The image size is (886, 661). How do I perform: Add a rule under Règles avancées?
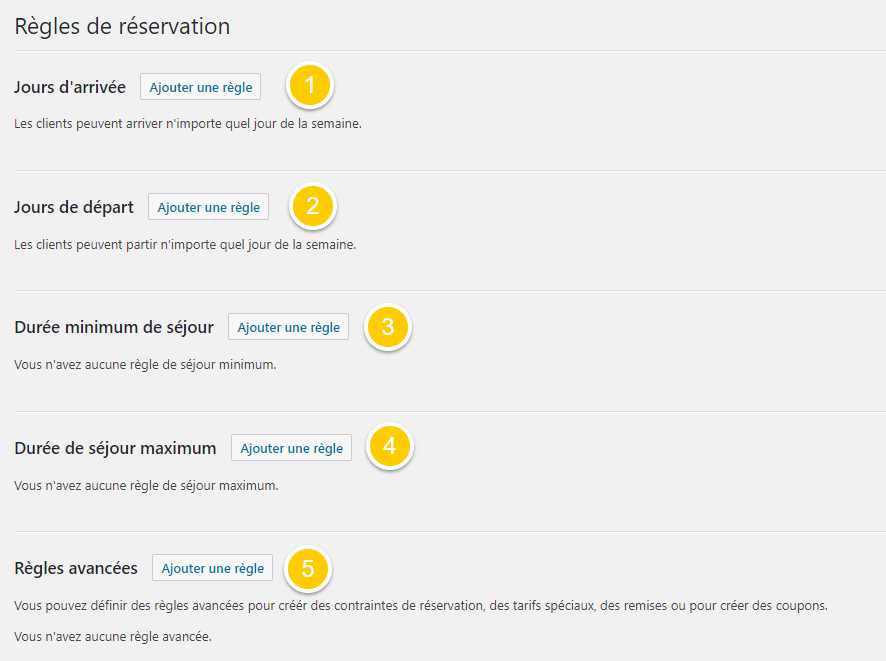(x=212, y=567)
